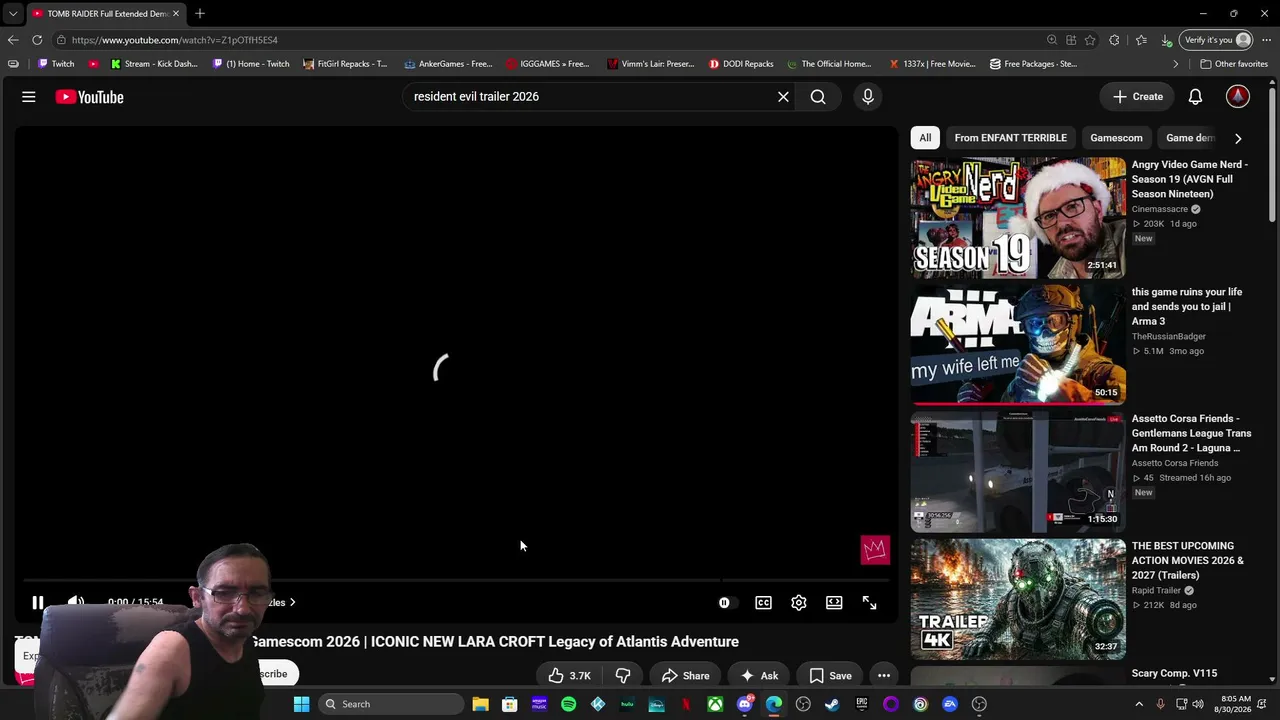Mute the video volume
1280x720 pixels.
coord(76,603)
